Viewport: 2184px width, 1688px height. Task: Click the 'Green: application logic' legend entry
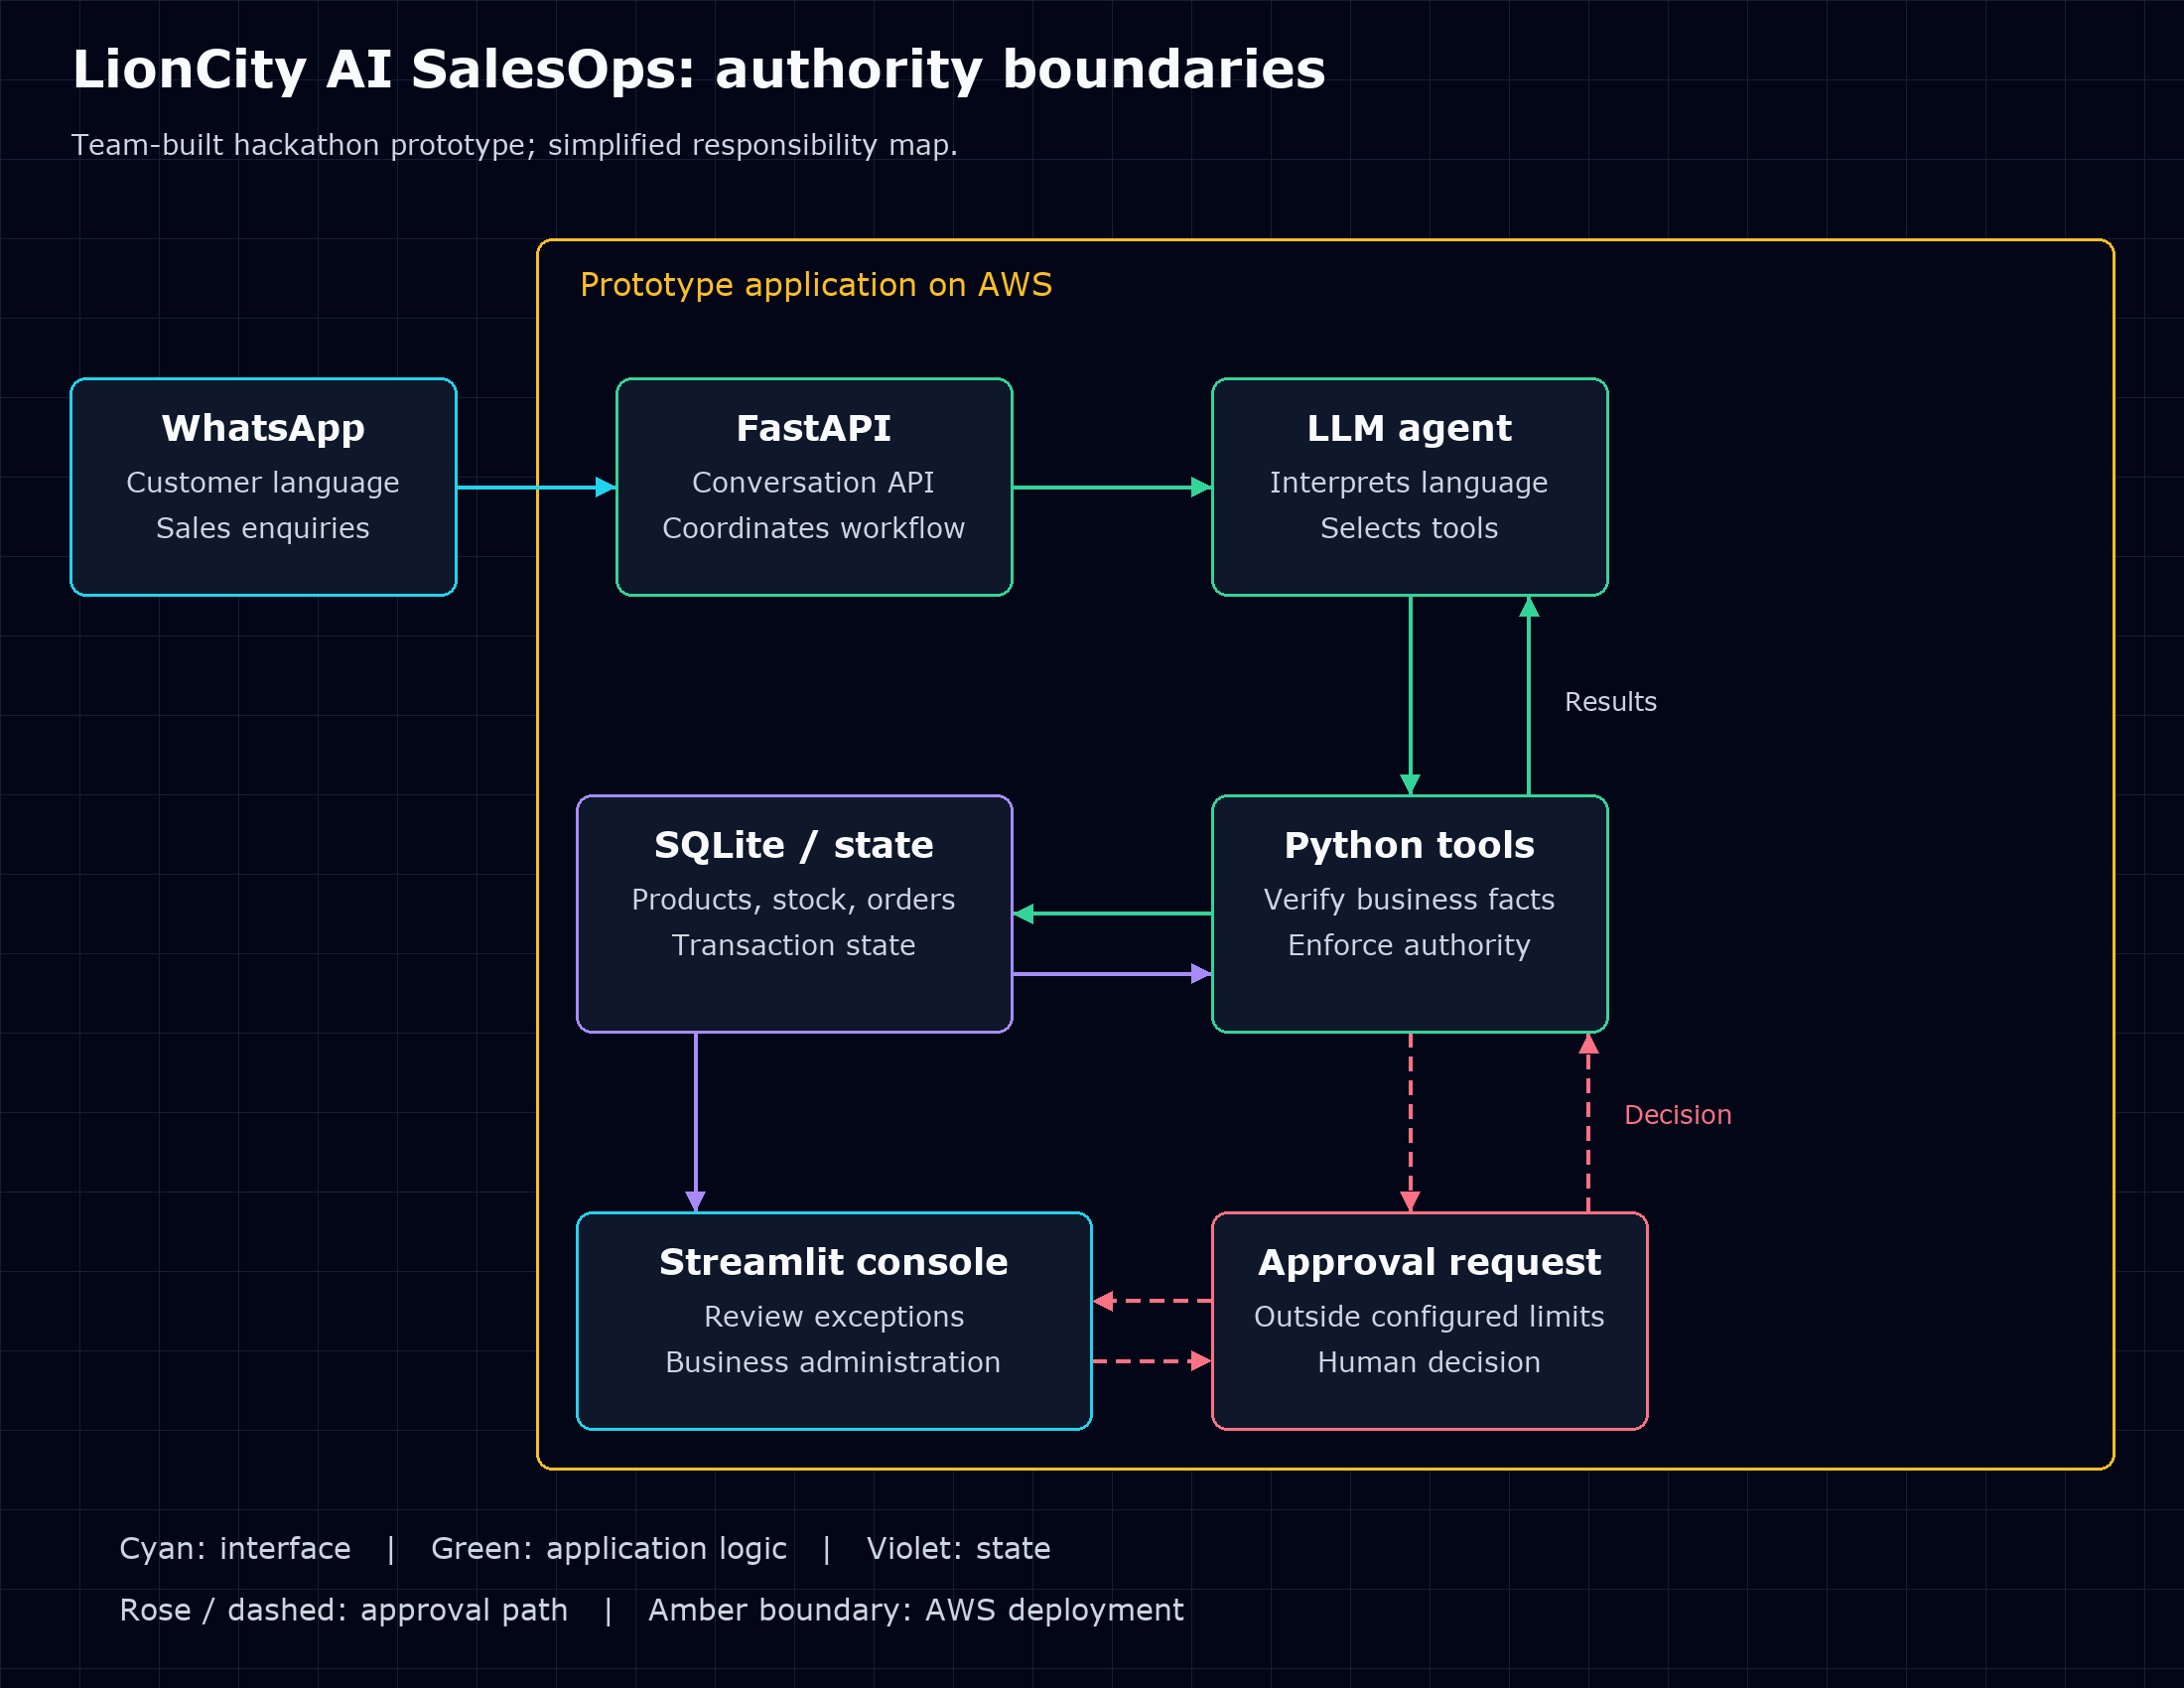tap(609, 1549)
